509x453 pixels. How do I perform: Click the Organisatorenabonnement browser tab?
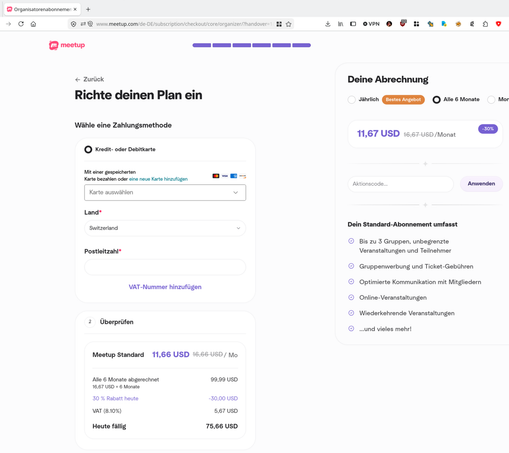pyautogui.click(x=42, y=9)
